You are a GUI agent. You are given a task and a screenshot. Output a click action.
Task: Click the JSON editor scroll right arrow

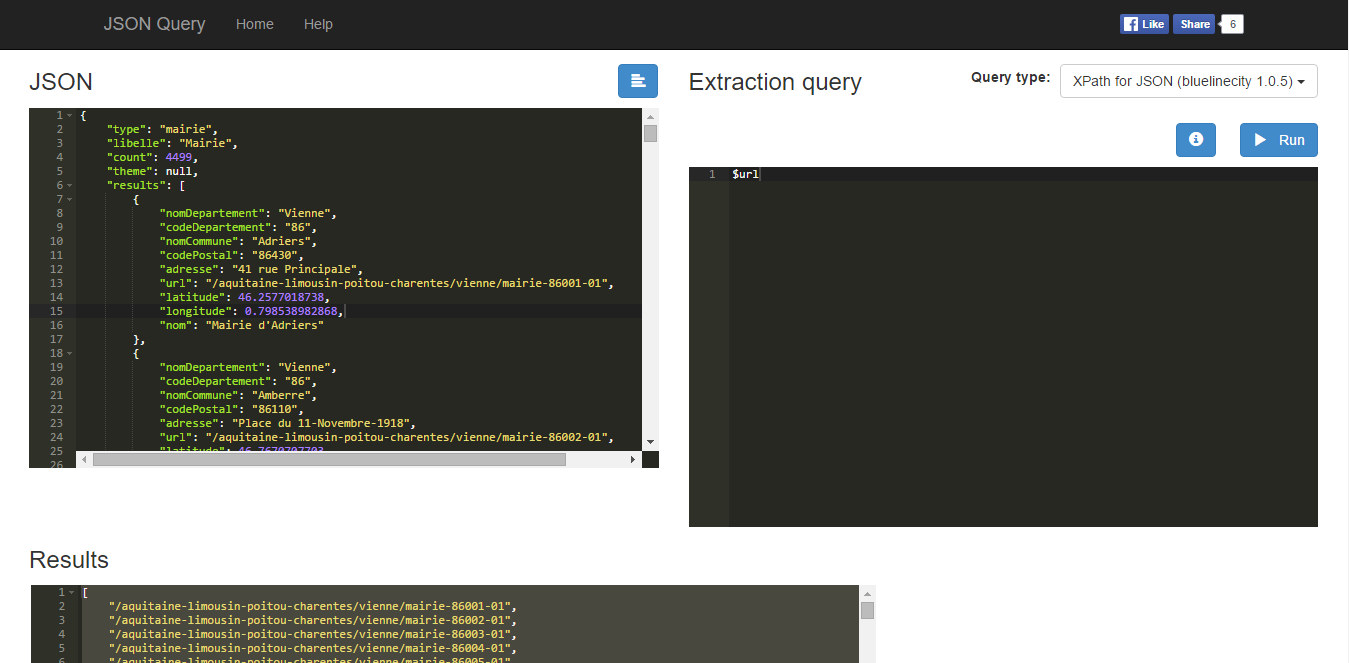pyautogui.click(x=633, y=460)
